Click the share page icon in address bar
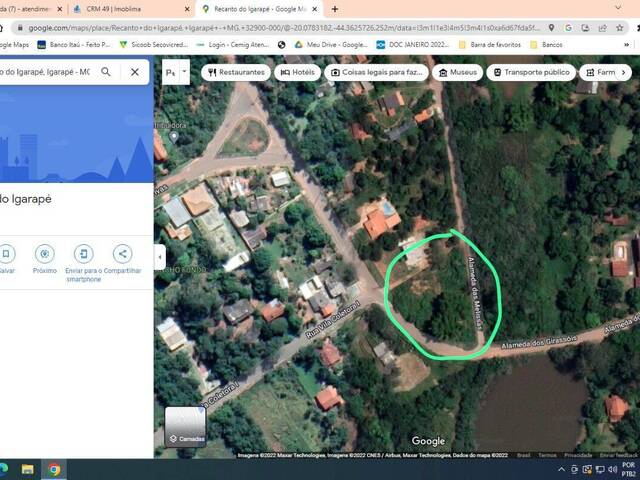 (x=602, y=28)
